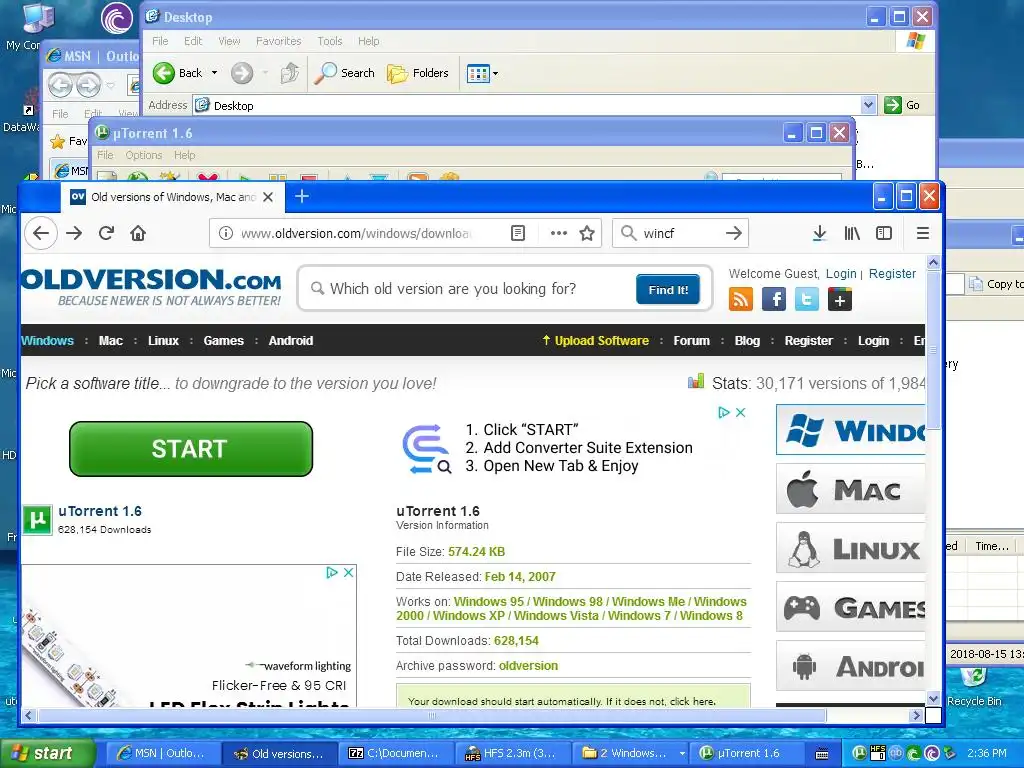The width and height of the screenshot is (1024, 768).
Task: Open File menu in µTorrent window
Action: (x=105, y=155)
